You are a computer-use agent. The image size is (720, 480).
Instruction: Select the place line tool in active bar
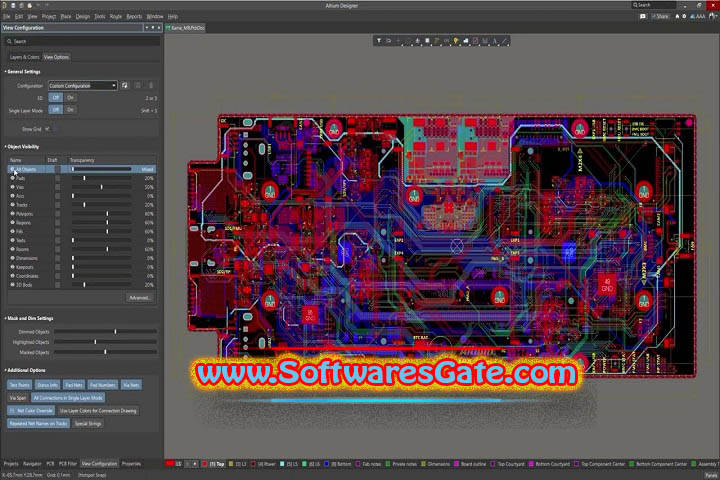504,41
